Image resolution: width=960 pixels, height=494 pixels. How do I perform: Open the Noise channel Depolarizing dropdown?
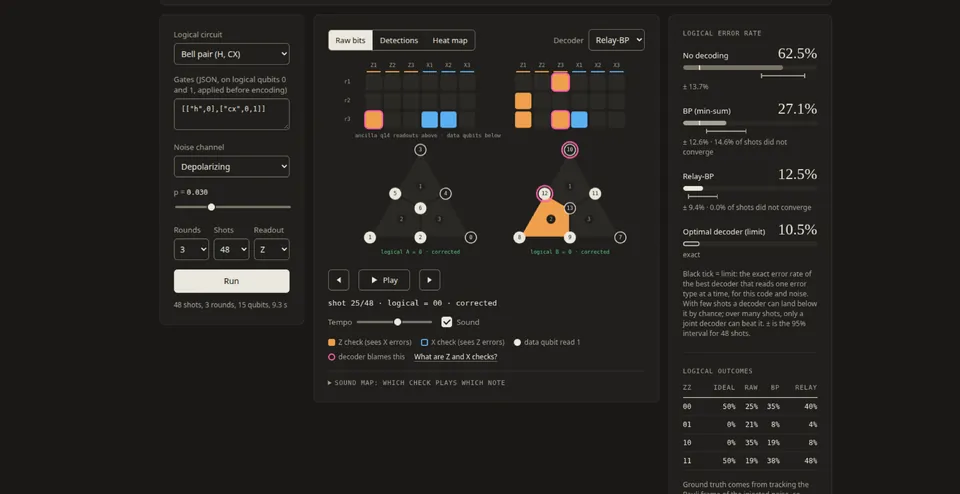tap(231, 167)
